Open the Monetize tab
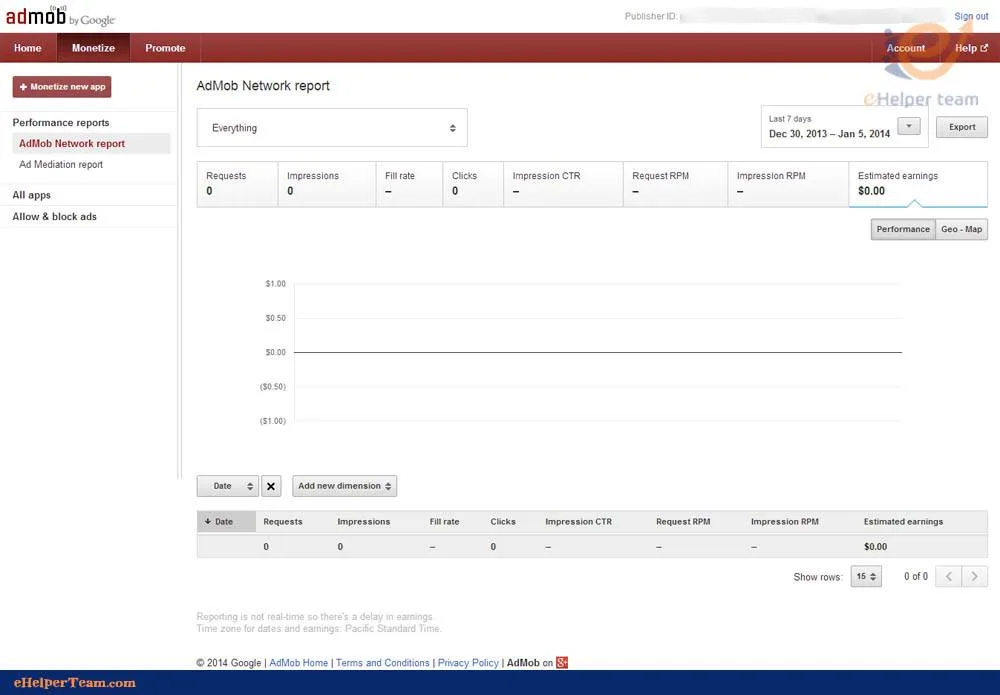Image resolution: width=1000 pixels, height=695 pixels. click(93, 48)
